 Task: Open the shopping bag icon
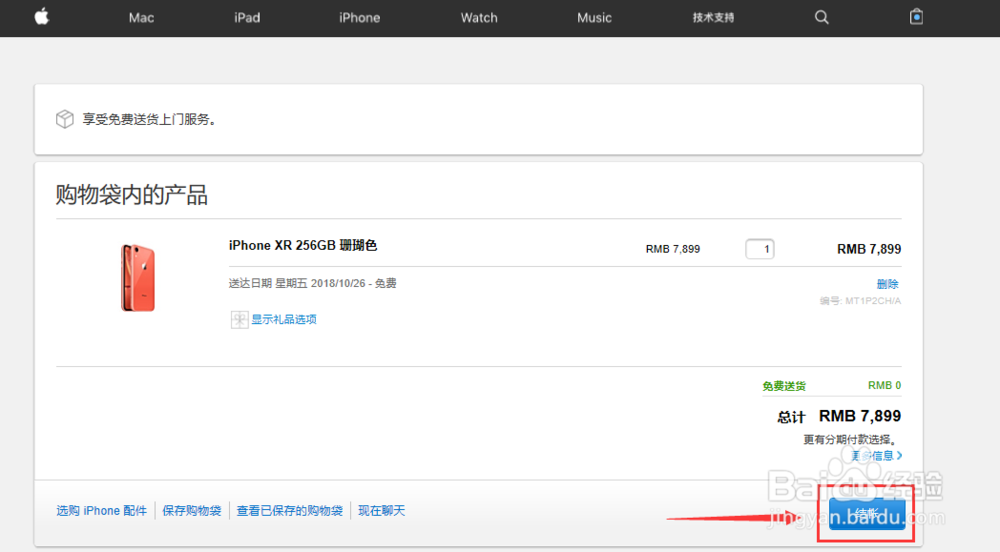click(916, 17)
